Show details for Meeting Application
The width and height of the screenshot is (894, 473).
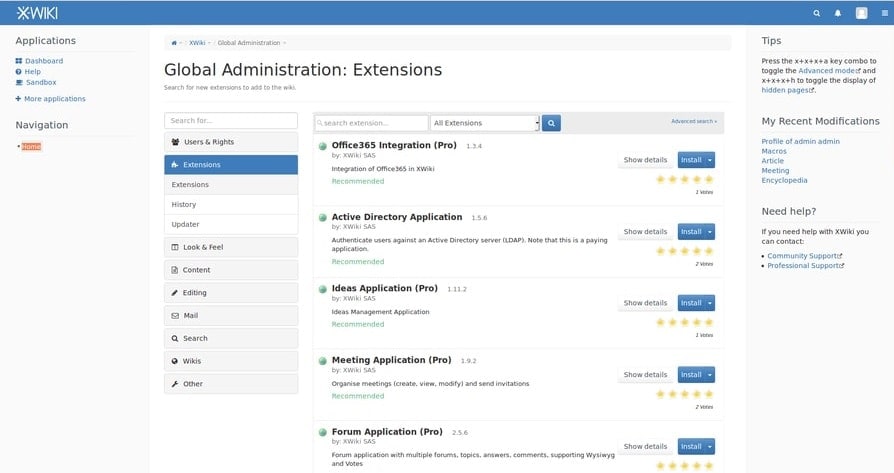tap(645, 375)
